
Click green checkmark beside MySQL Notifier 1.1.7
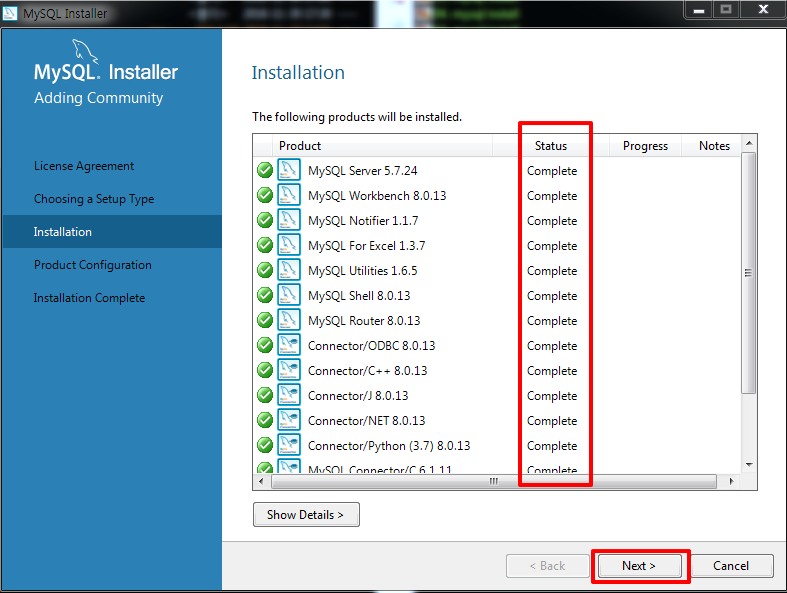265,220
